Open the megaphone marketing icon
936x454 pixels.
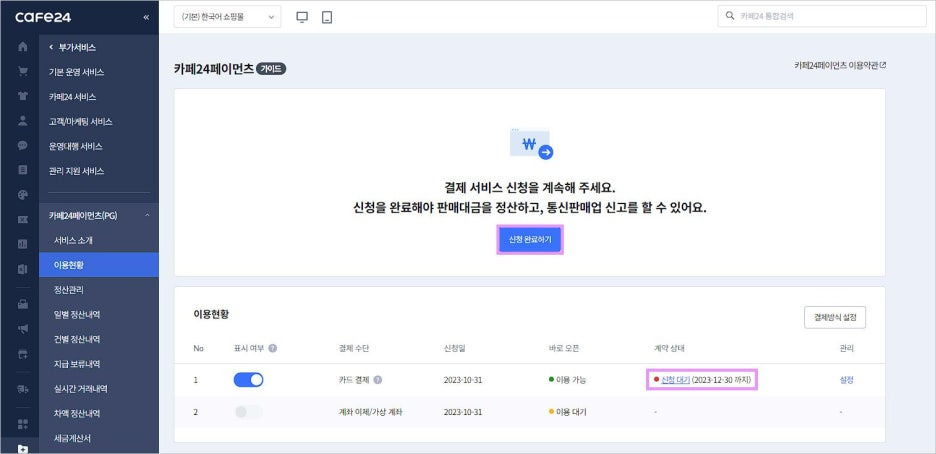pyautogui.click(x=23, y=329)
